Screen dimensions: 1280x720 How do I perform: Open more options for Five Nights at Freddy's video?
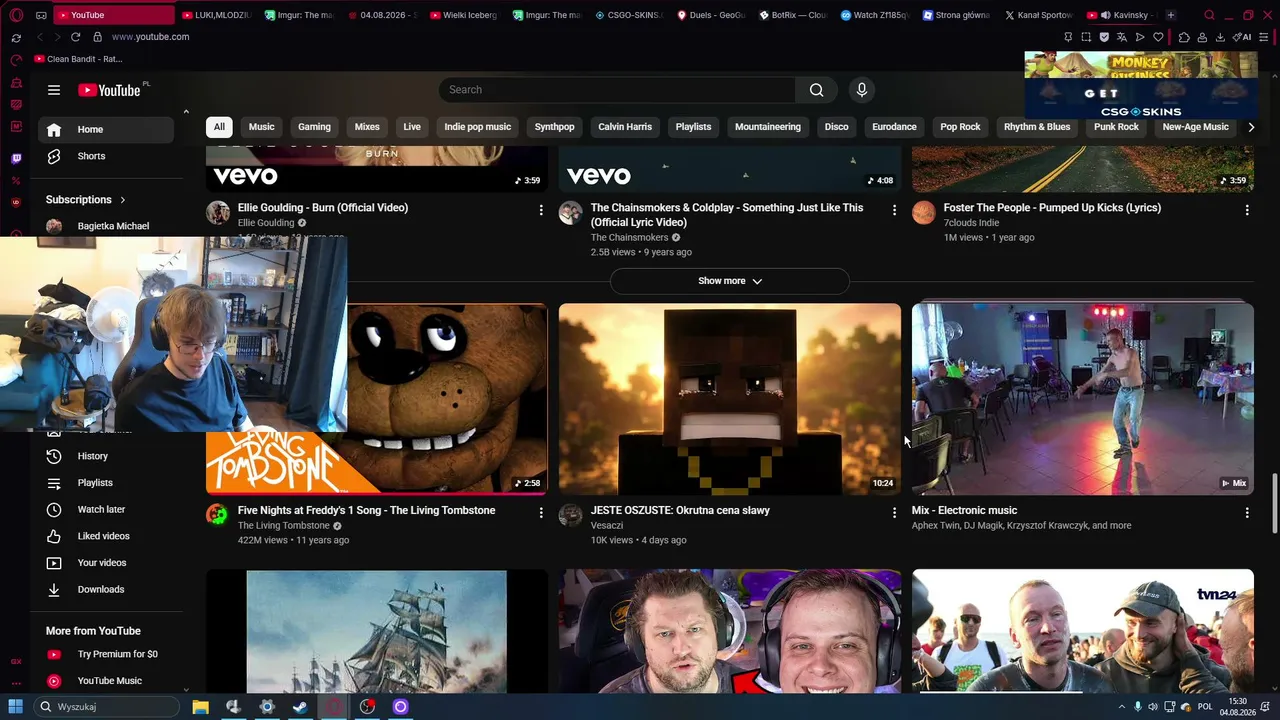[541, 513]
